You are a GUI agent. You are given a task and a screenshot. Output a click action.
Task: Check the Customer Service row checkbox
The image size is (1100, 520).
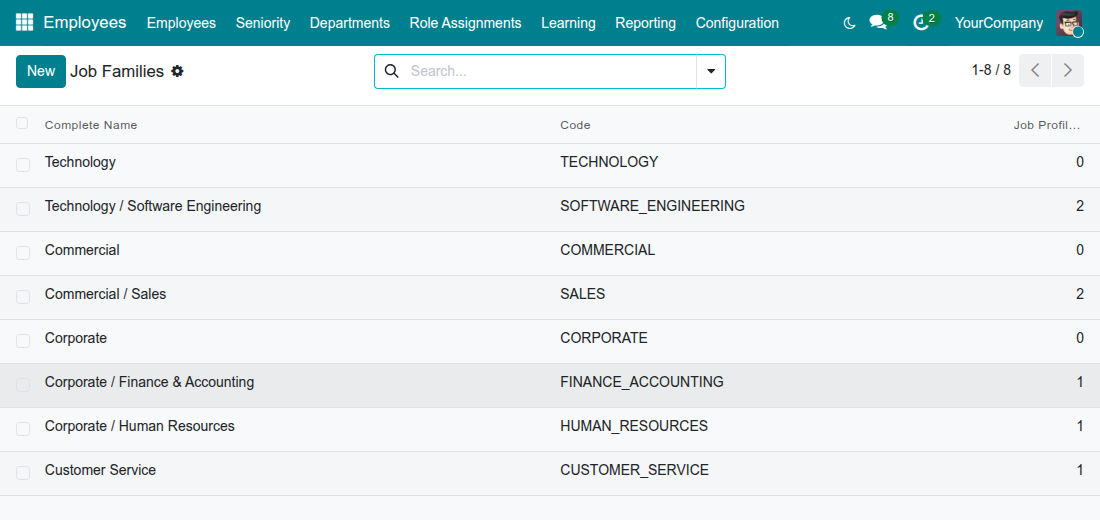(23, 473)
